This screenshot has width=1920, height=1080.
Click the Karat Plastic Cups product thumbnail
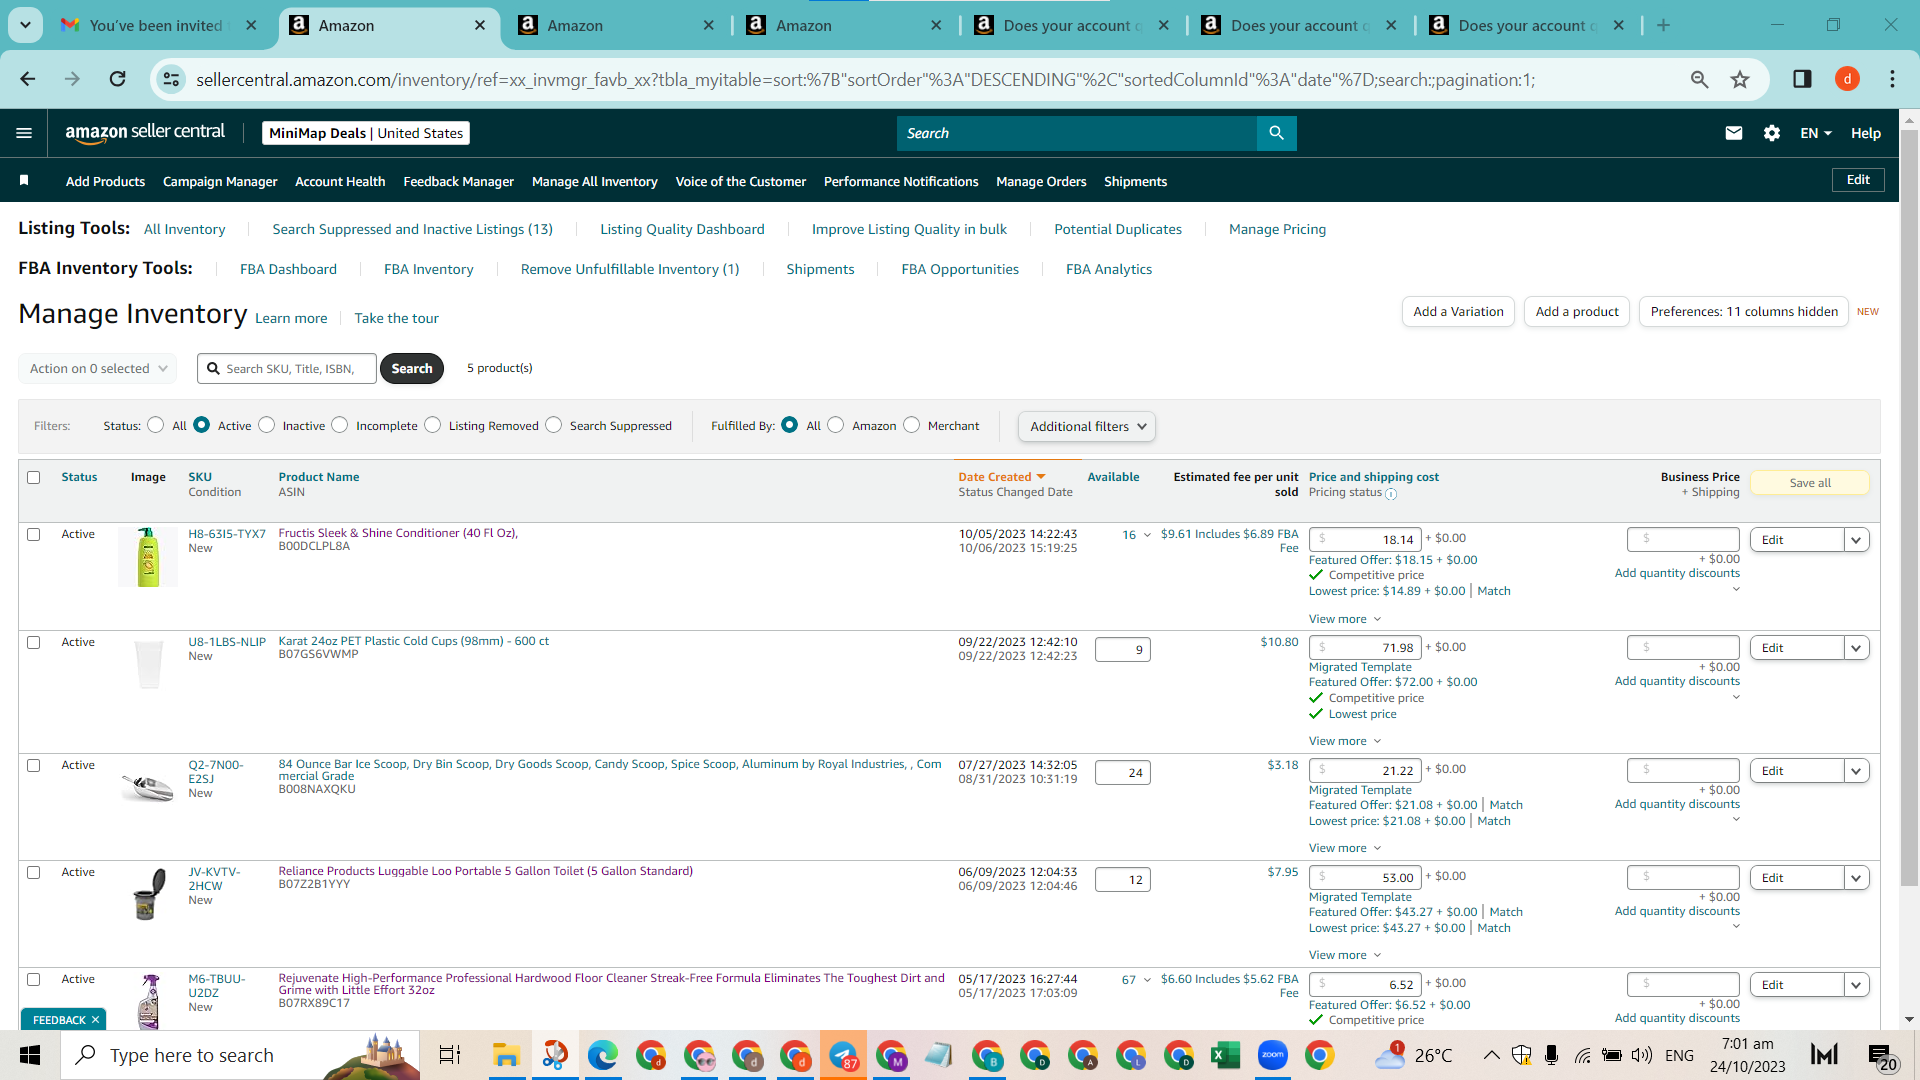pos(149,663)
